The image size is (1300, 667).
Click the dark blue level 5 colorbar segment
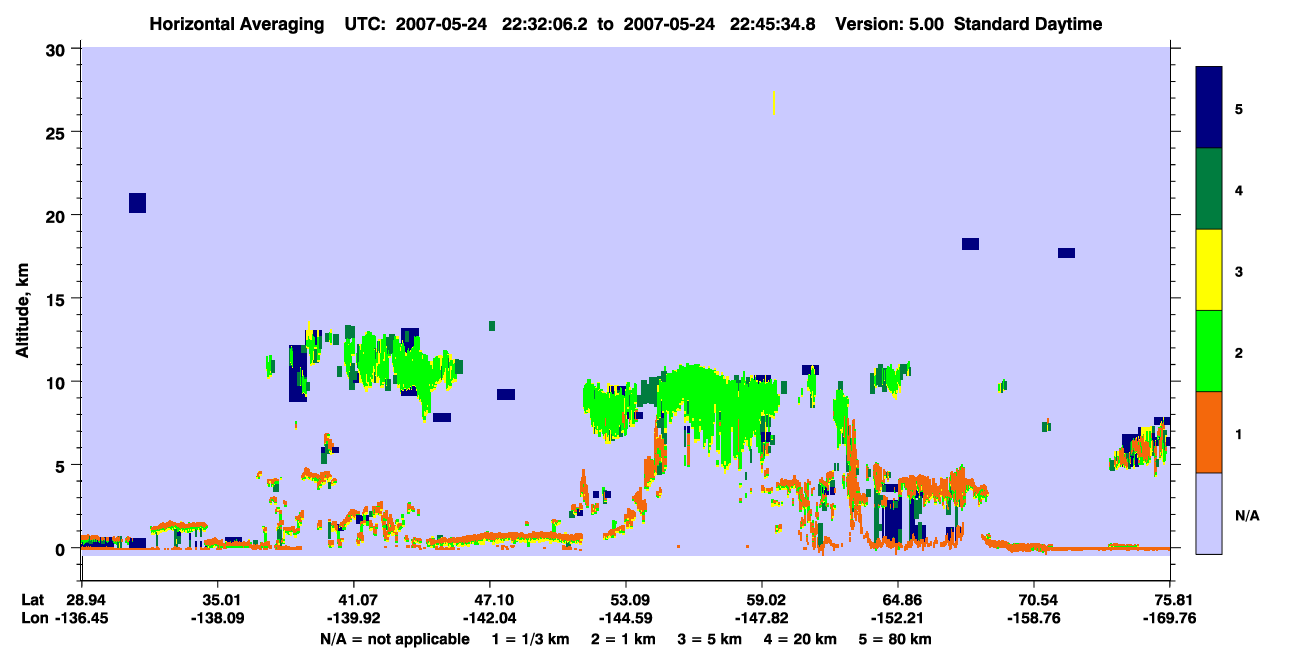click(1209, 108)
